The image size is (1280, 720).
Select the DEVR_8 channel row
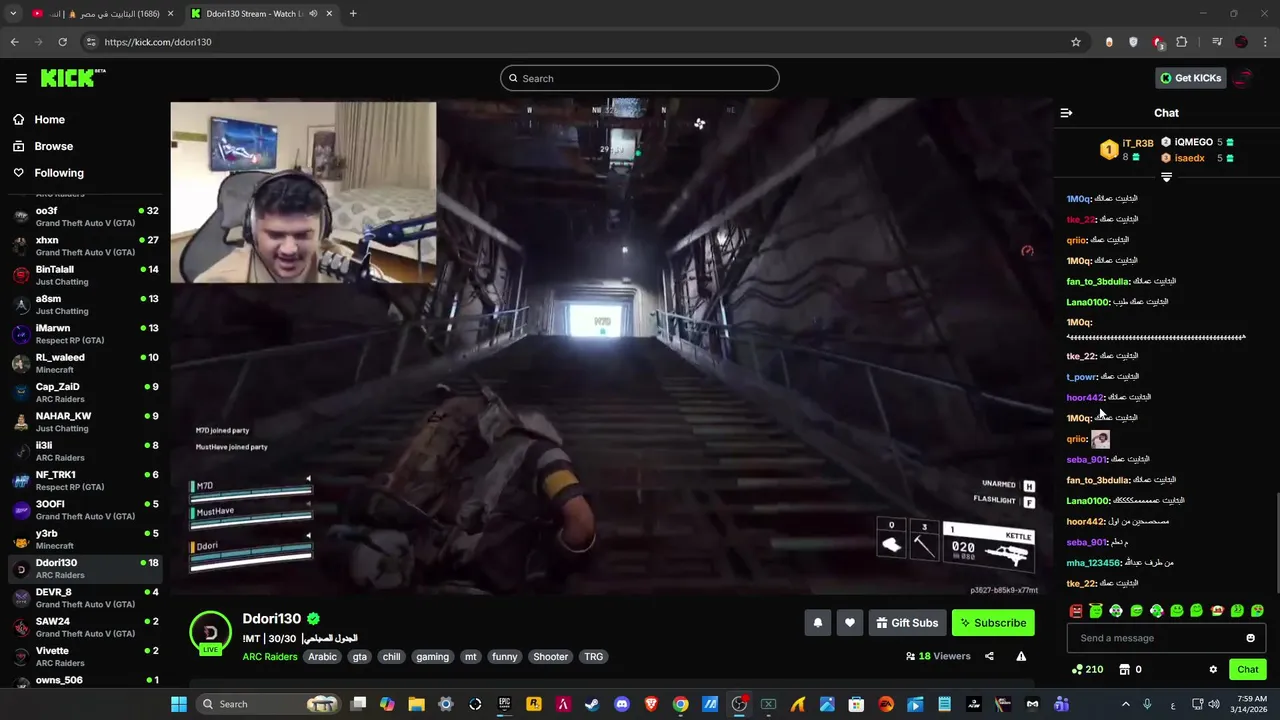85,597
